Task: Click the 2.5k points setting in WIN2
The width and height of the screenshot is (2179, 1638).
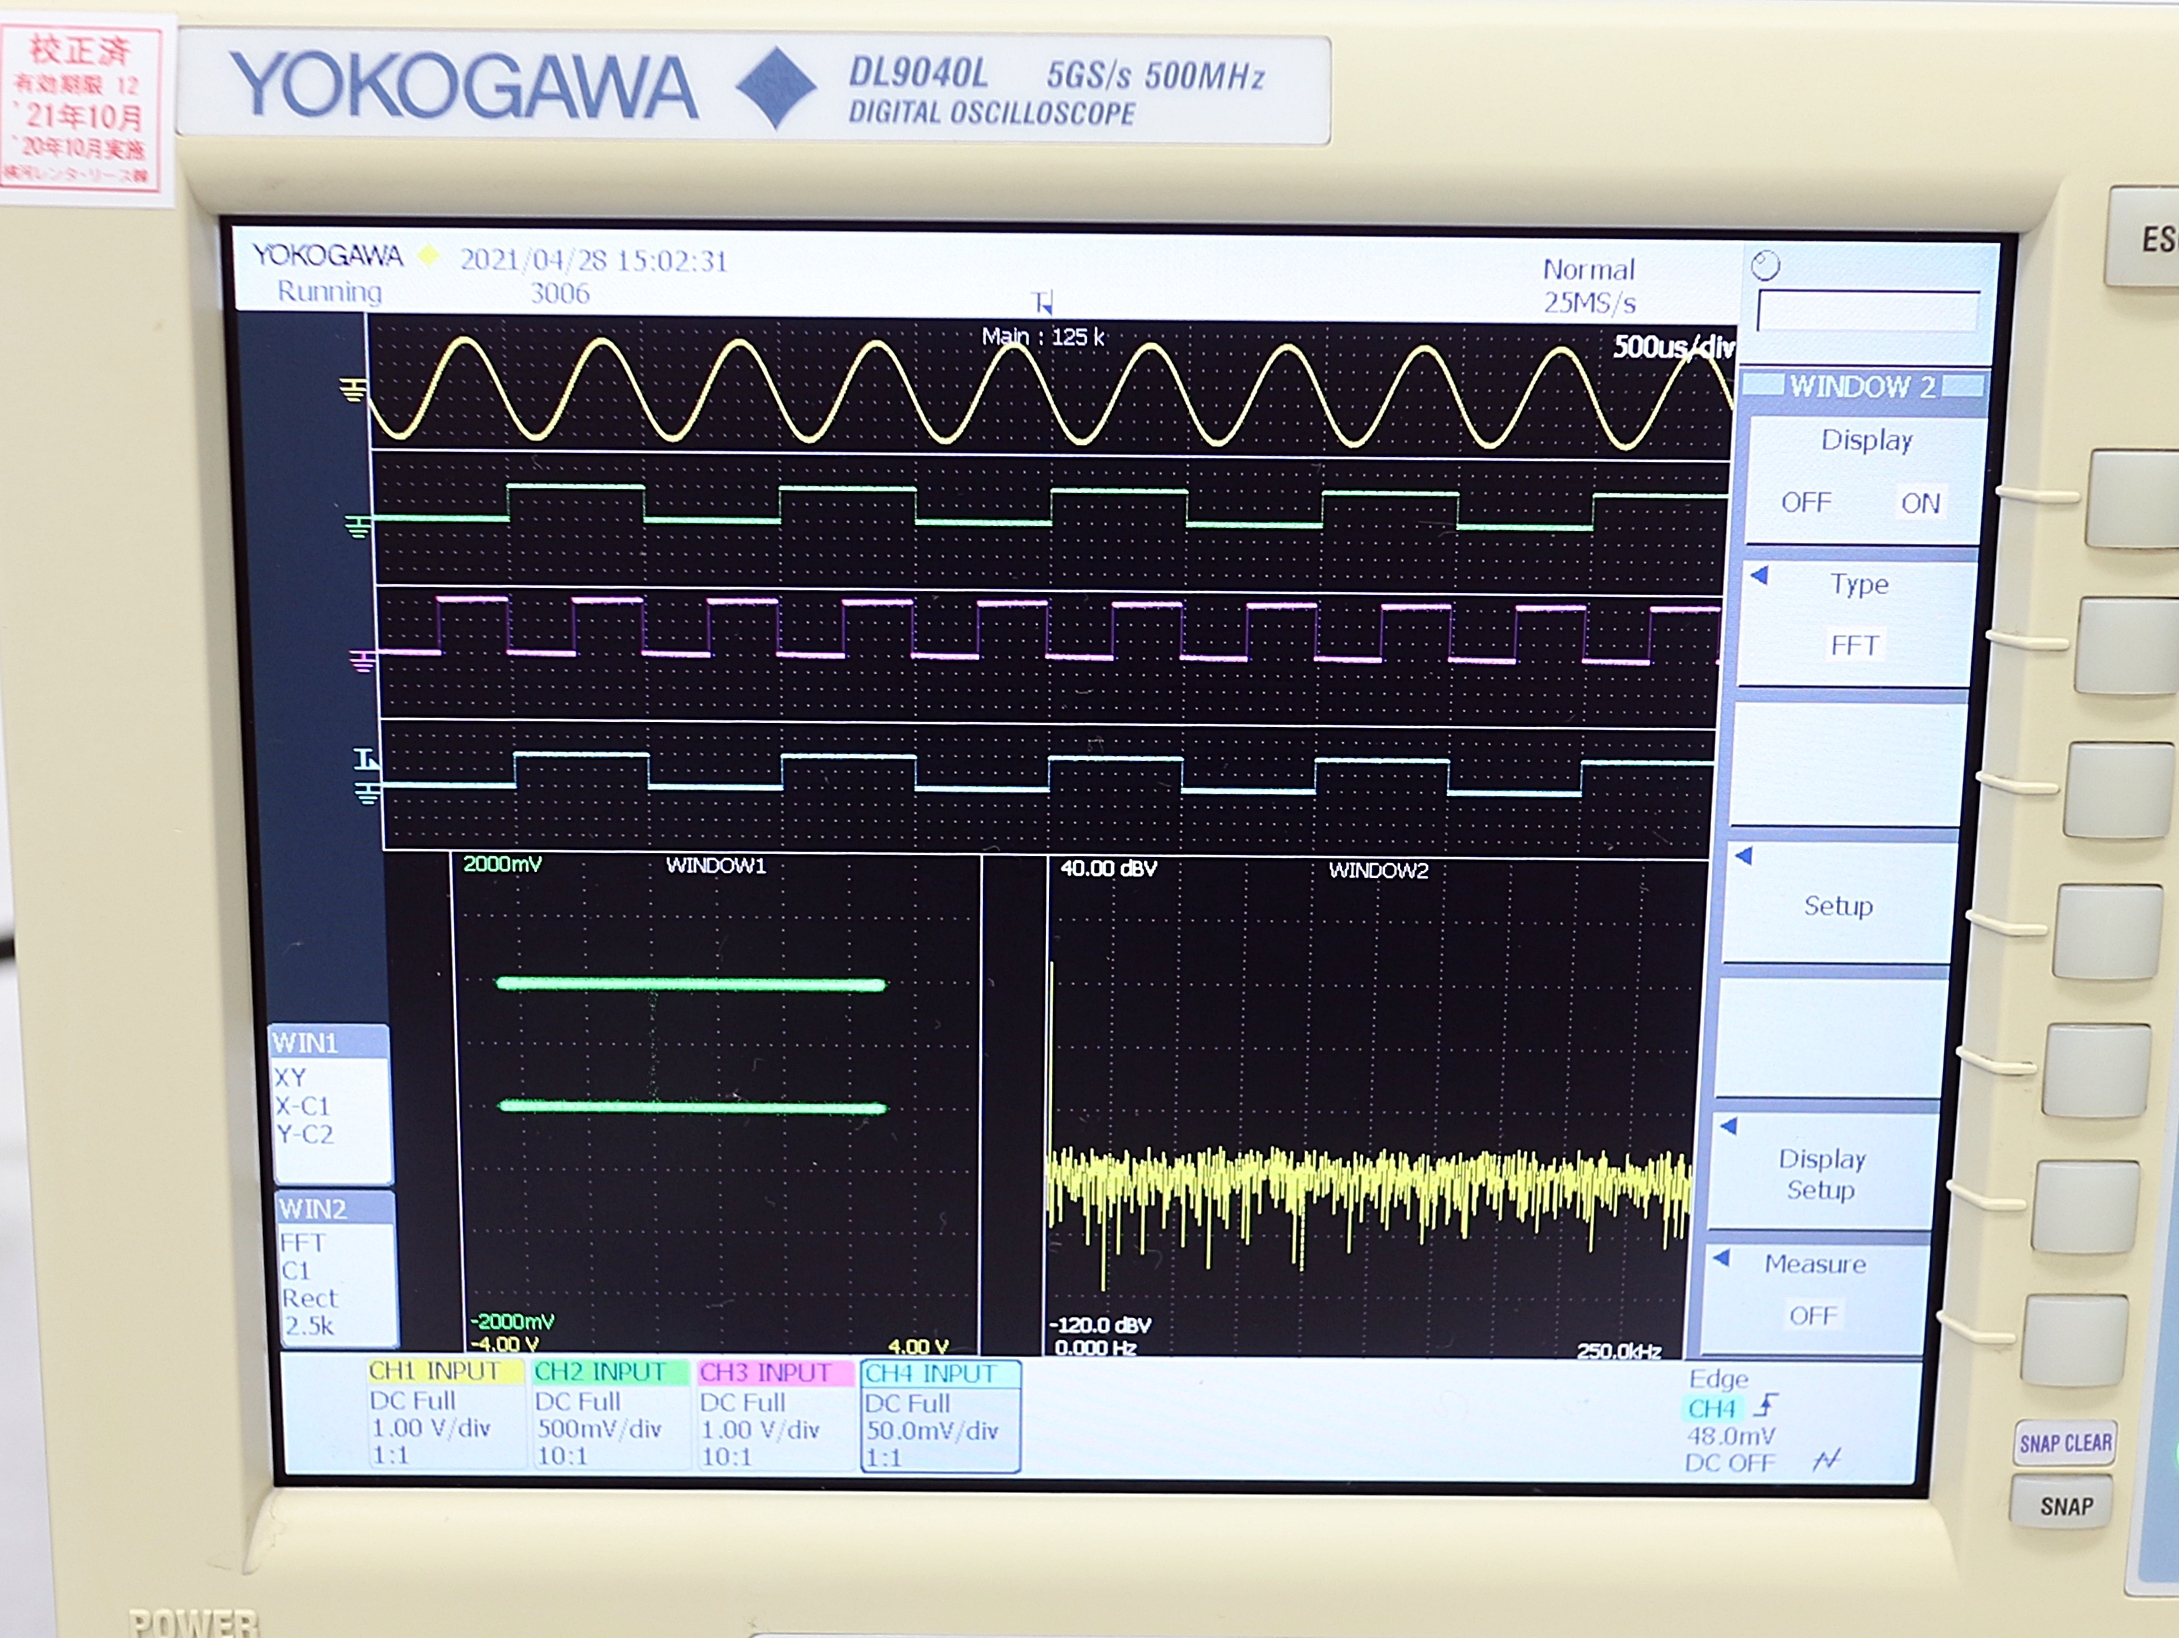Action: click(308, 1326)
